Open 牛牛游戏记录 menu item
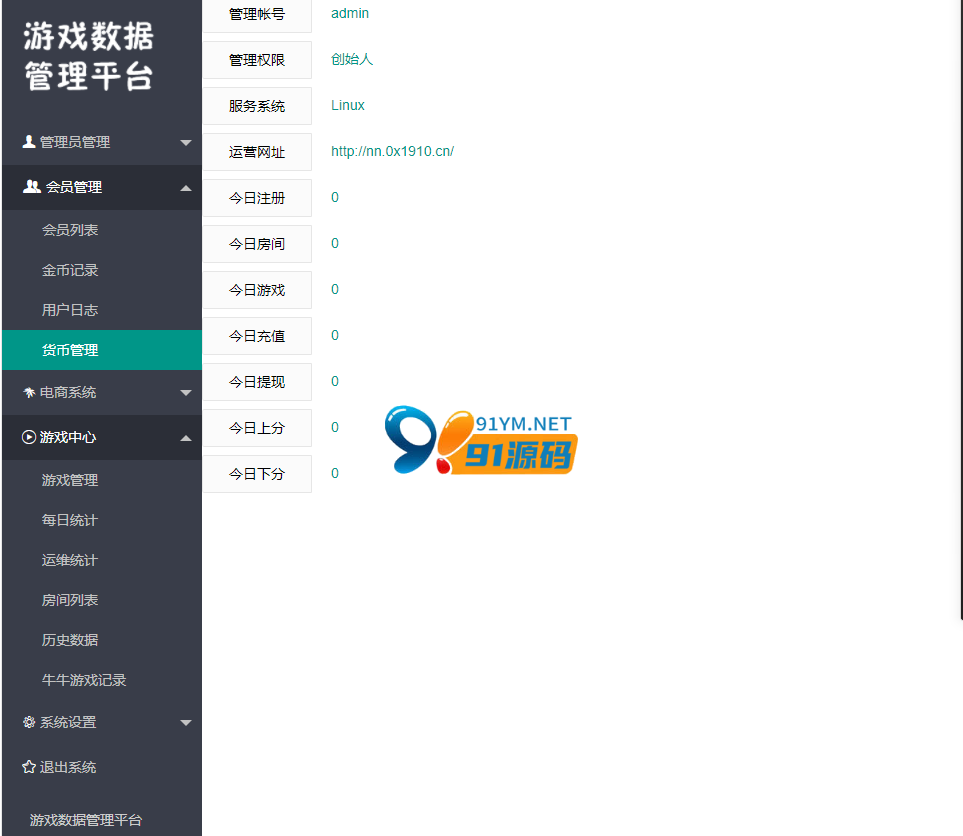The image size is (963, 836). click(x=102, y=679)
